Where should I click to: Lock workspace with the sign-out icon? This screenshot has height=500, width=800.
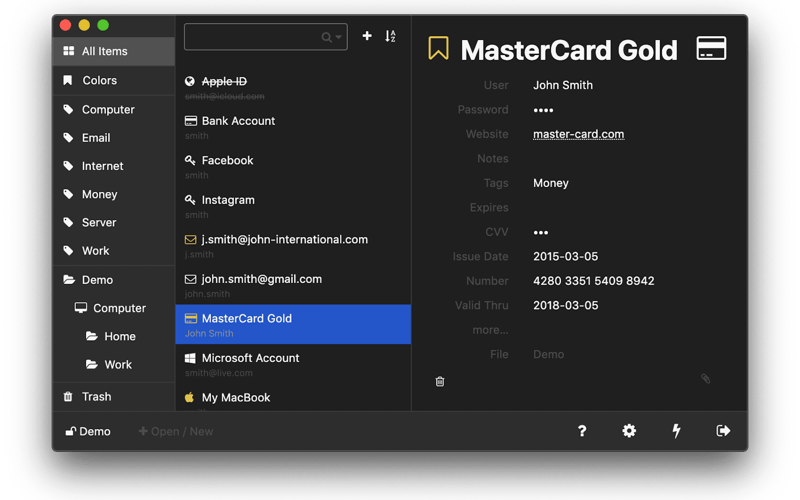pos(723,431)
